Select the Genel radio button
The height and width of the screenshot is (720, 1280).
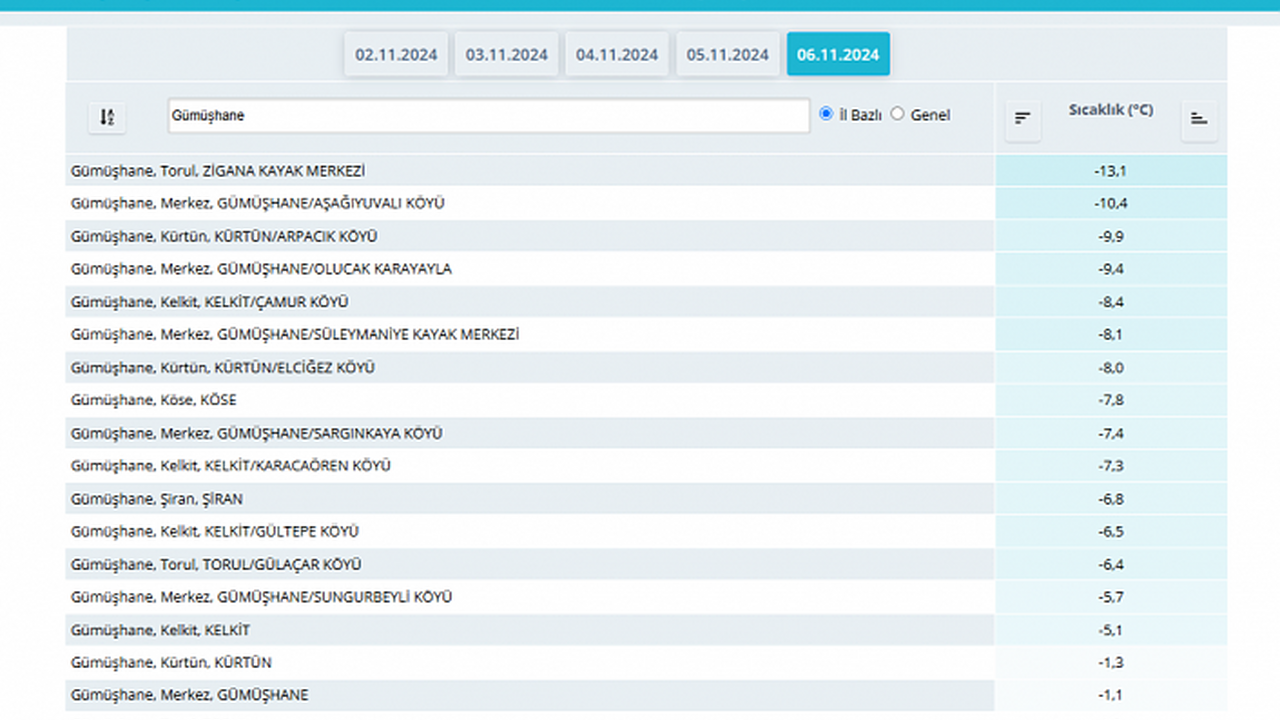pos(897,114)
